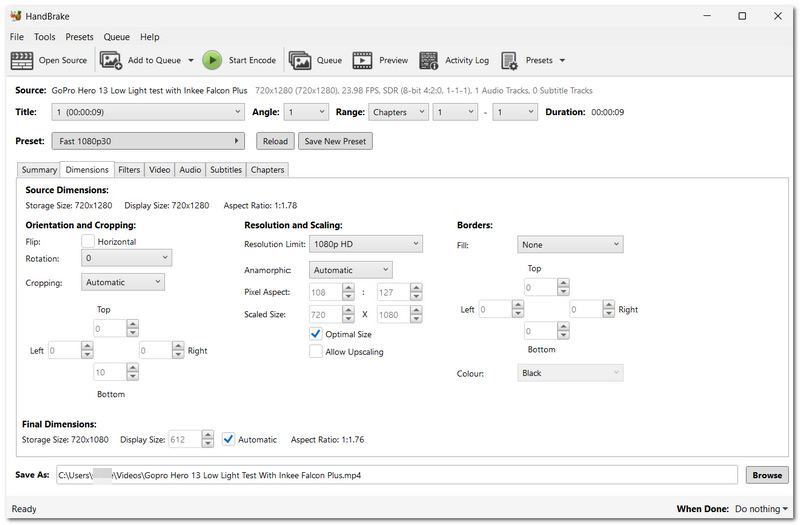
Task: Open the Tools menu
Action: point(45,37)
